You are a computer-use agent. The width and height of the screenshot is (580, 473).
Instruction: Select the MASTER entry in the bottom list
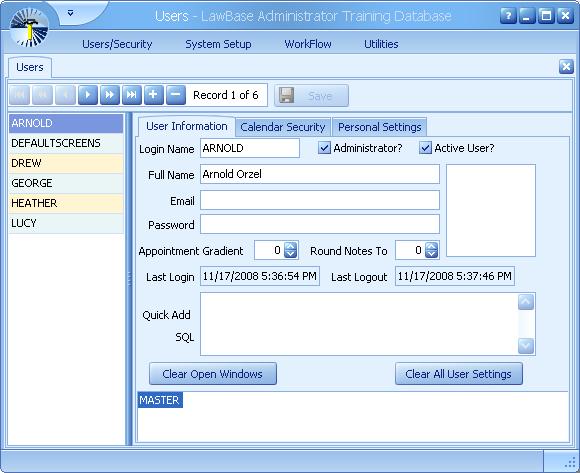tap(159, 400)
